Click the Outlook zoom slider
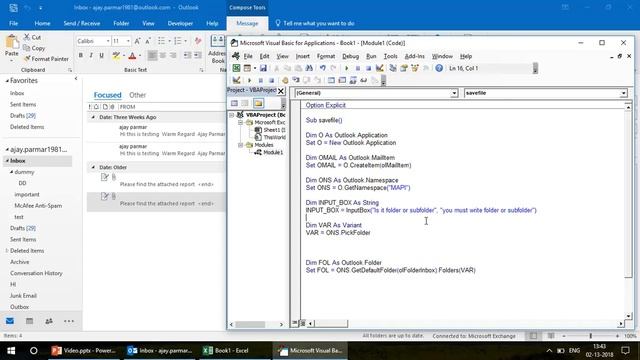 click(x=590, y=336)
